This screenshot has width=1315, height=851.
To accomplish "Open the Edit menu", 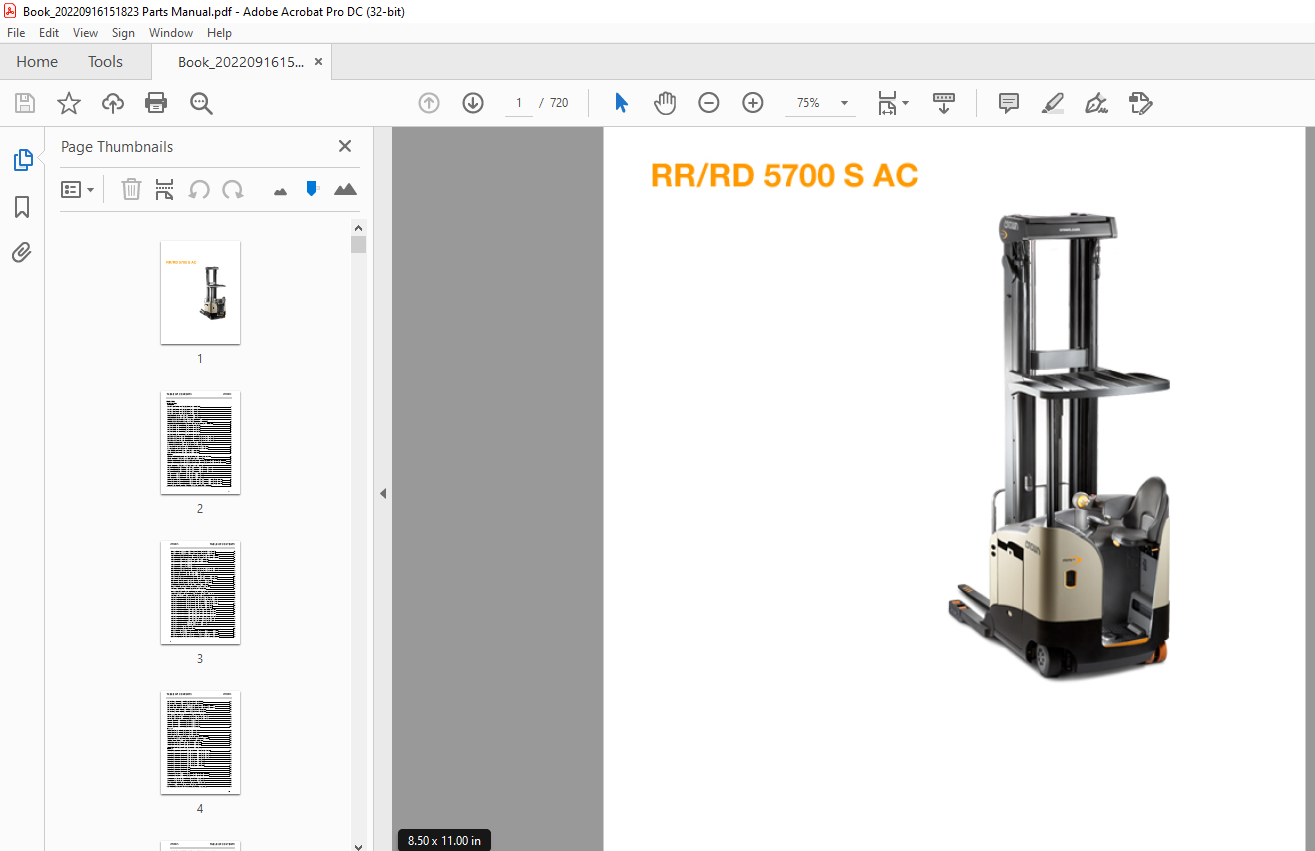I will (49, 33).
